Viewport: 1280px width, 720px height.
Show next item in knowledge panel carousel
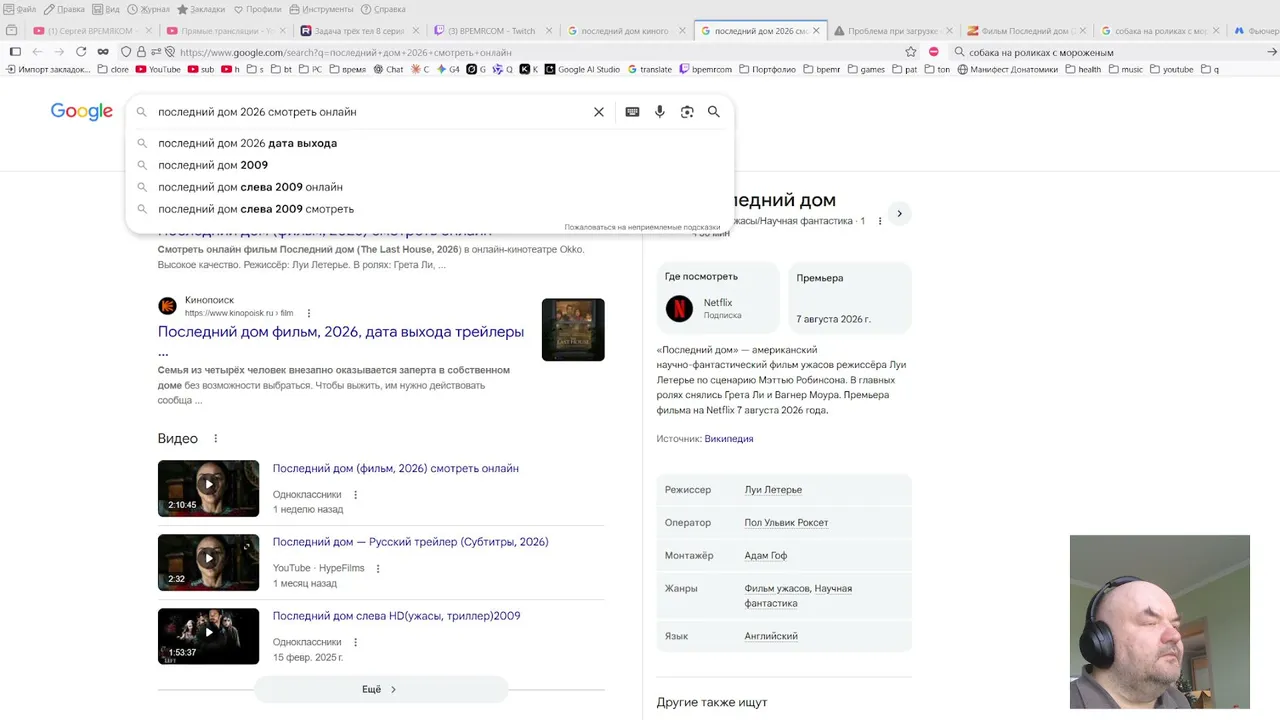[x=899, y=213]
